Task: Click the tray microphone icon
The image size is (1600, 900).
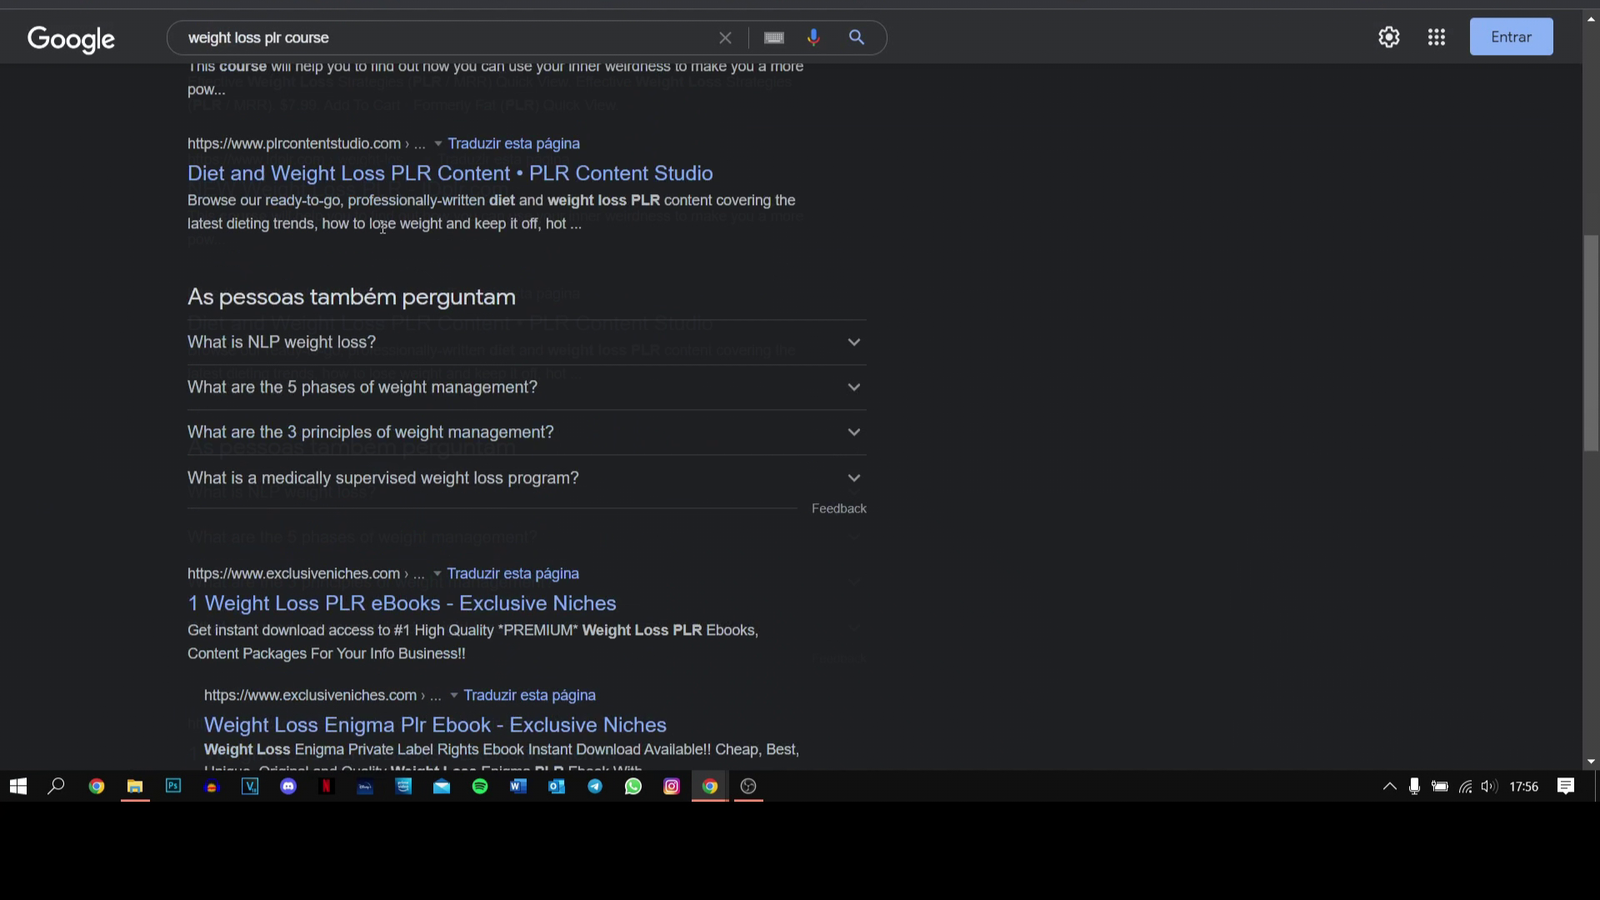Action: 1414,786
